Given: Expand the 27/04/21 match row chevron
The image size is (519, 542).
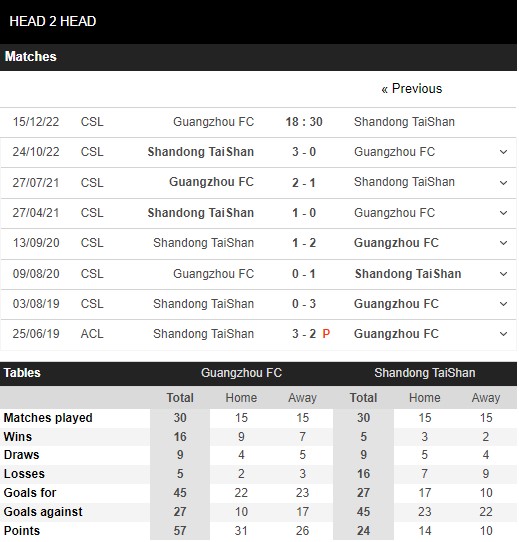Looking at the screenshot, I should coord(503,213).
